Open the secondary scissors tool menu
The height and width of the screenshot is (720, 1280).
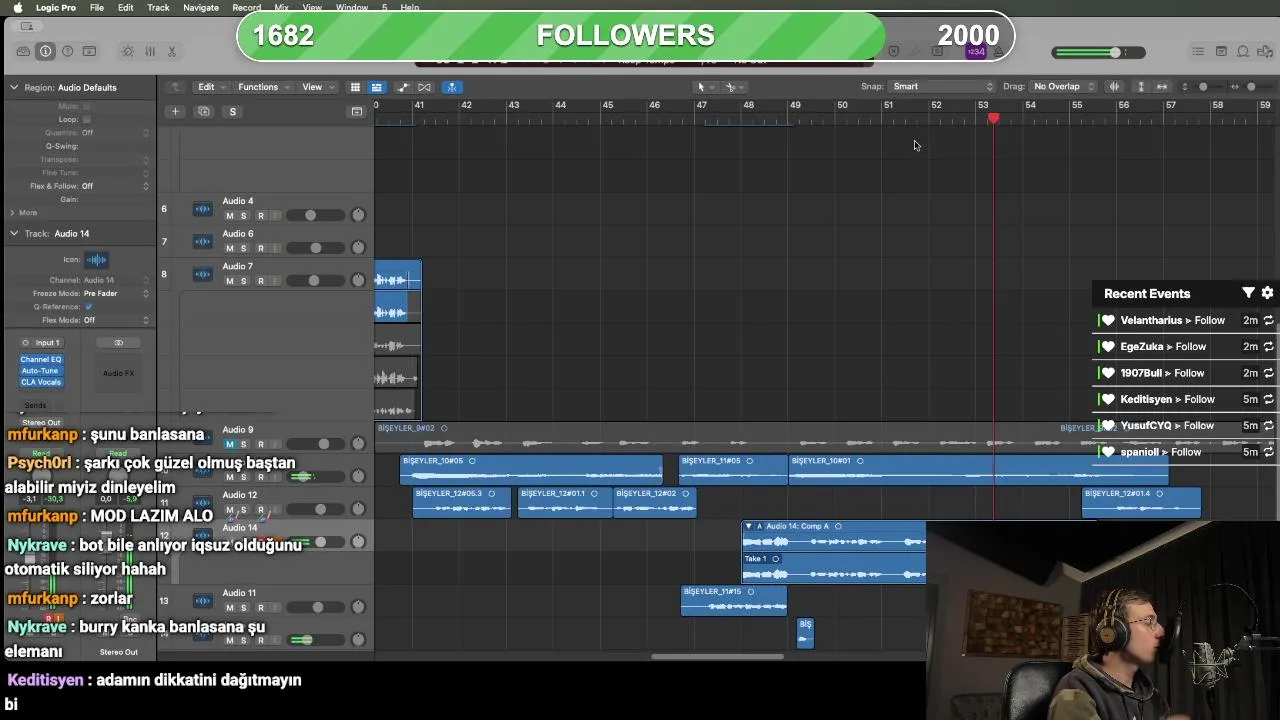pyautogui.click(x=733, y=87)
